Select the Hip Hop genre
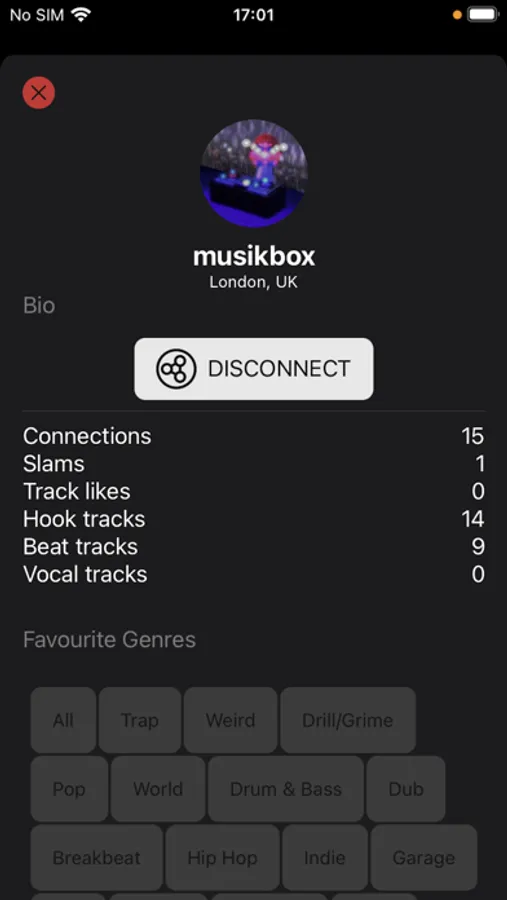 pyautogui.click(x=223, y=858)
